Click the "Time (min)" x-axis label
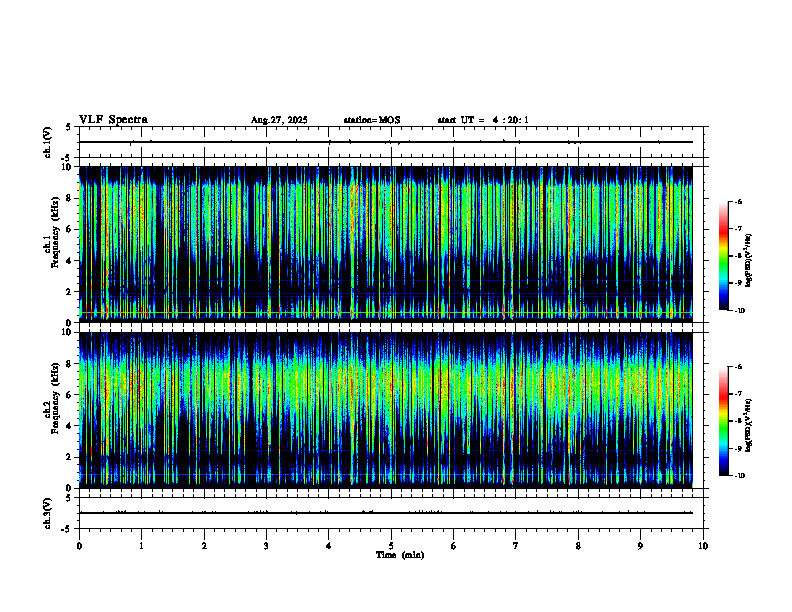 point(400,555)
